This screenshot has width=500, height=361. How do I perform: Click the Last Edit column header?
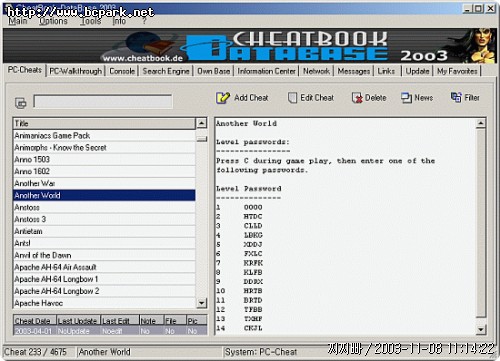point(120,320)
